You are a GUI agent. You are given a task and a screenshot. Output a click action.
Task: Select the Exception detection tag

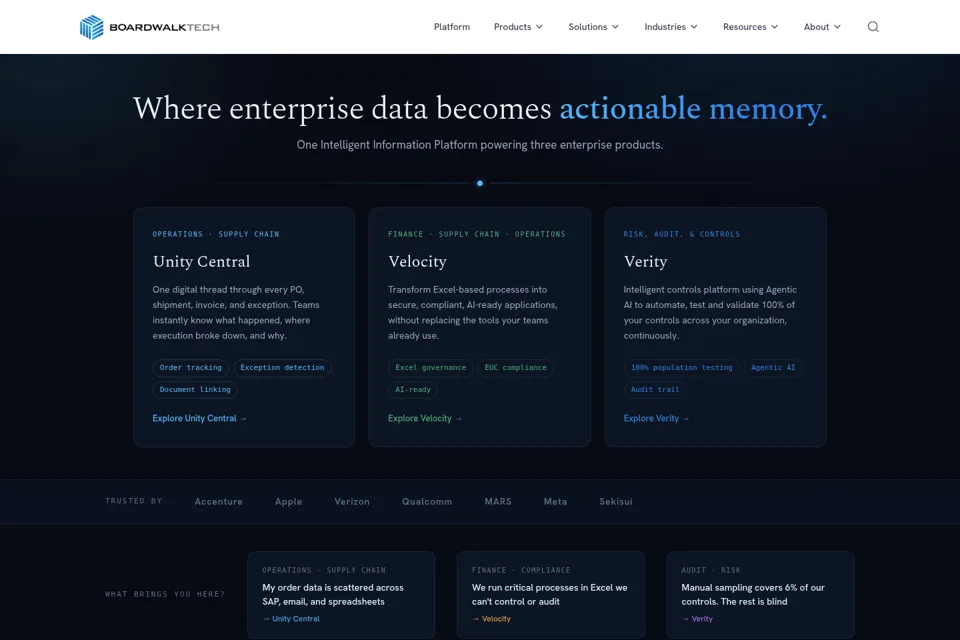[x=282, y=367]
